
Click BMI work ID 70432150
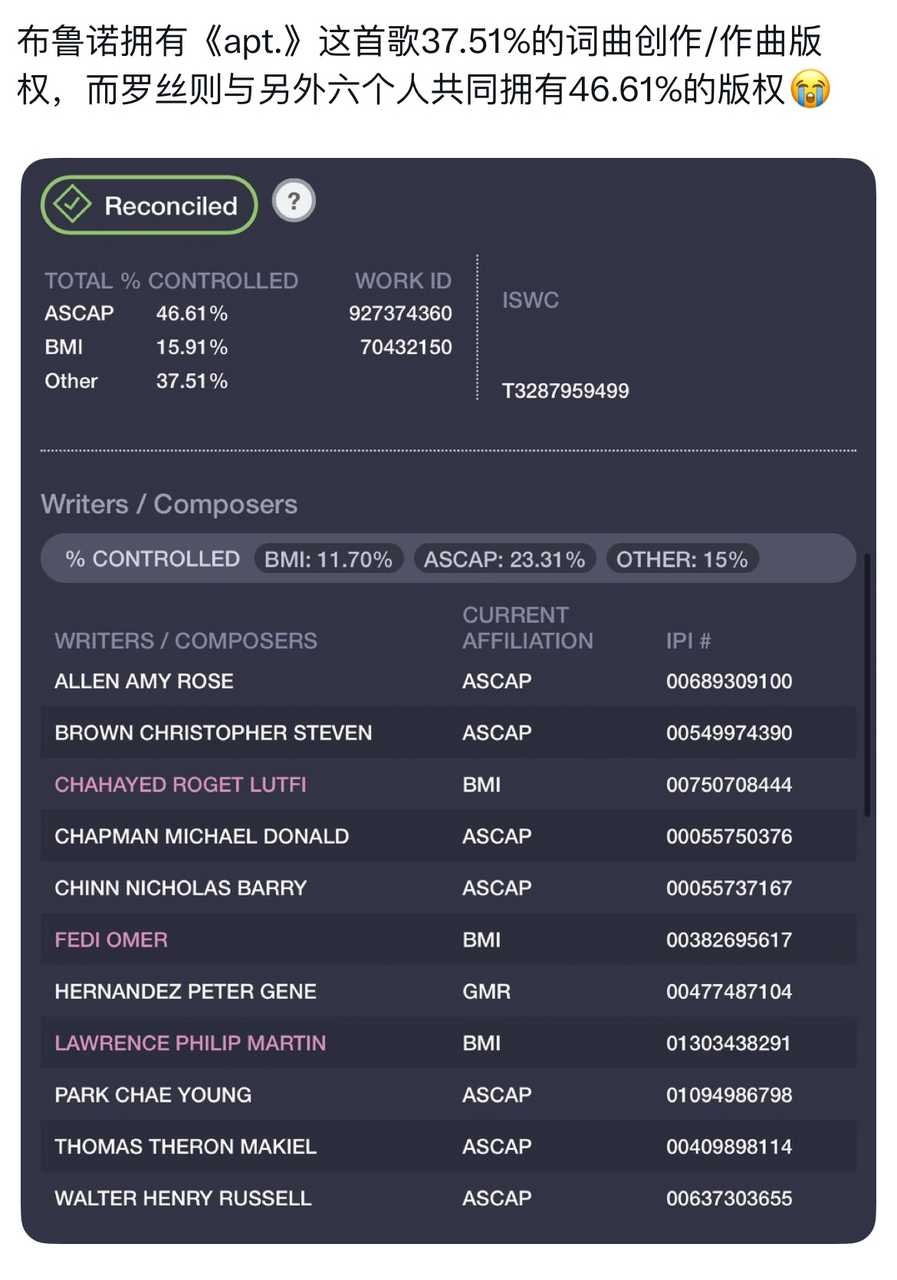tap(405, 348)
